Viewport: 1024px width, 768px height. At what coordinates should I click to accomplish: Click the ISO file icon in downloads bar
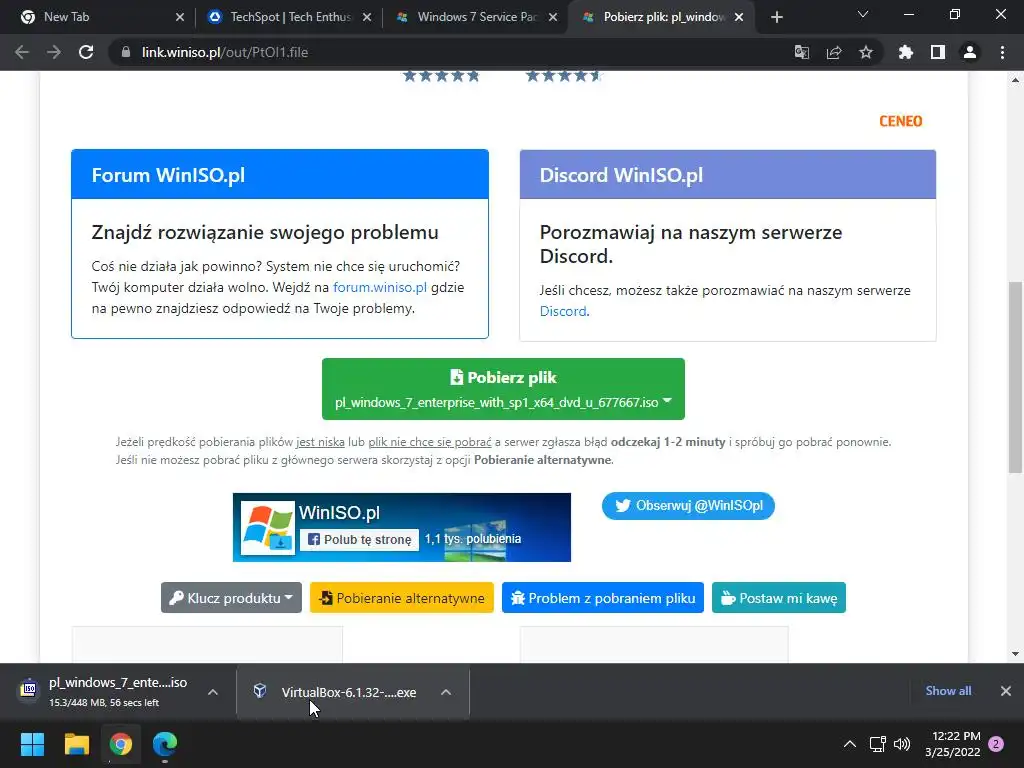click(29, 689)
